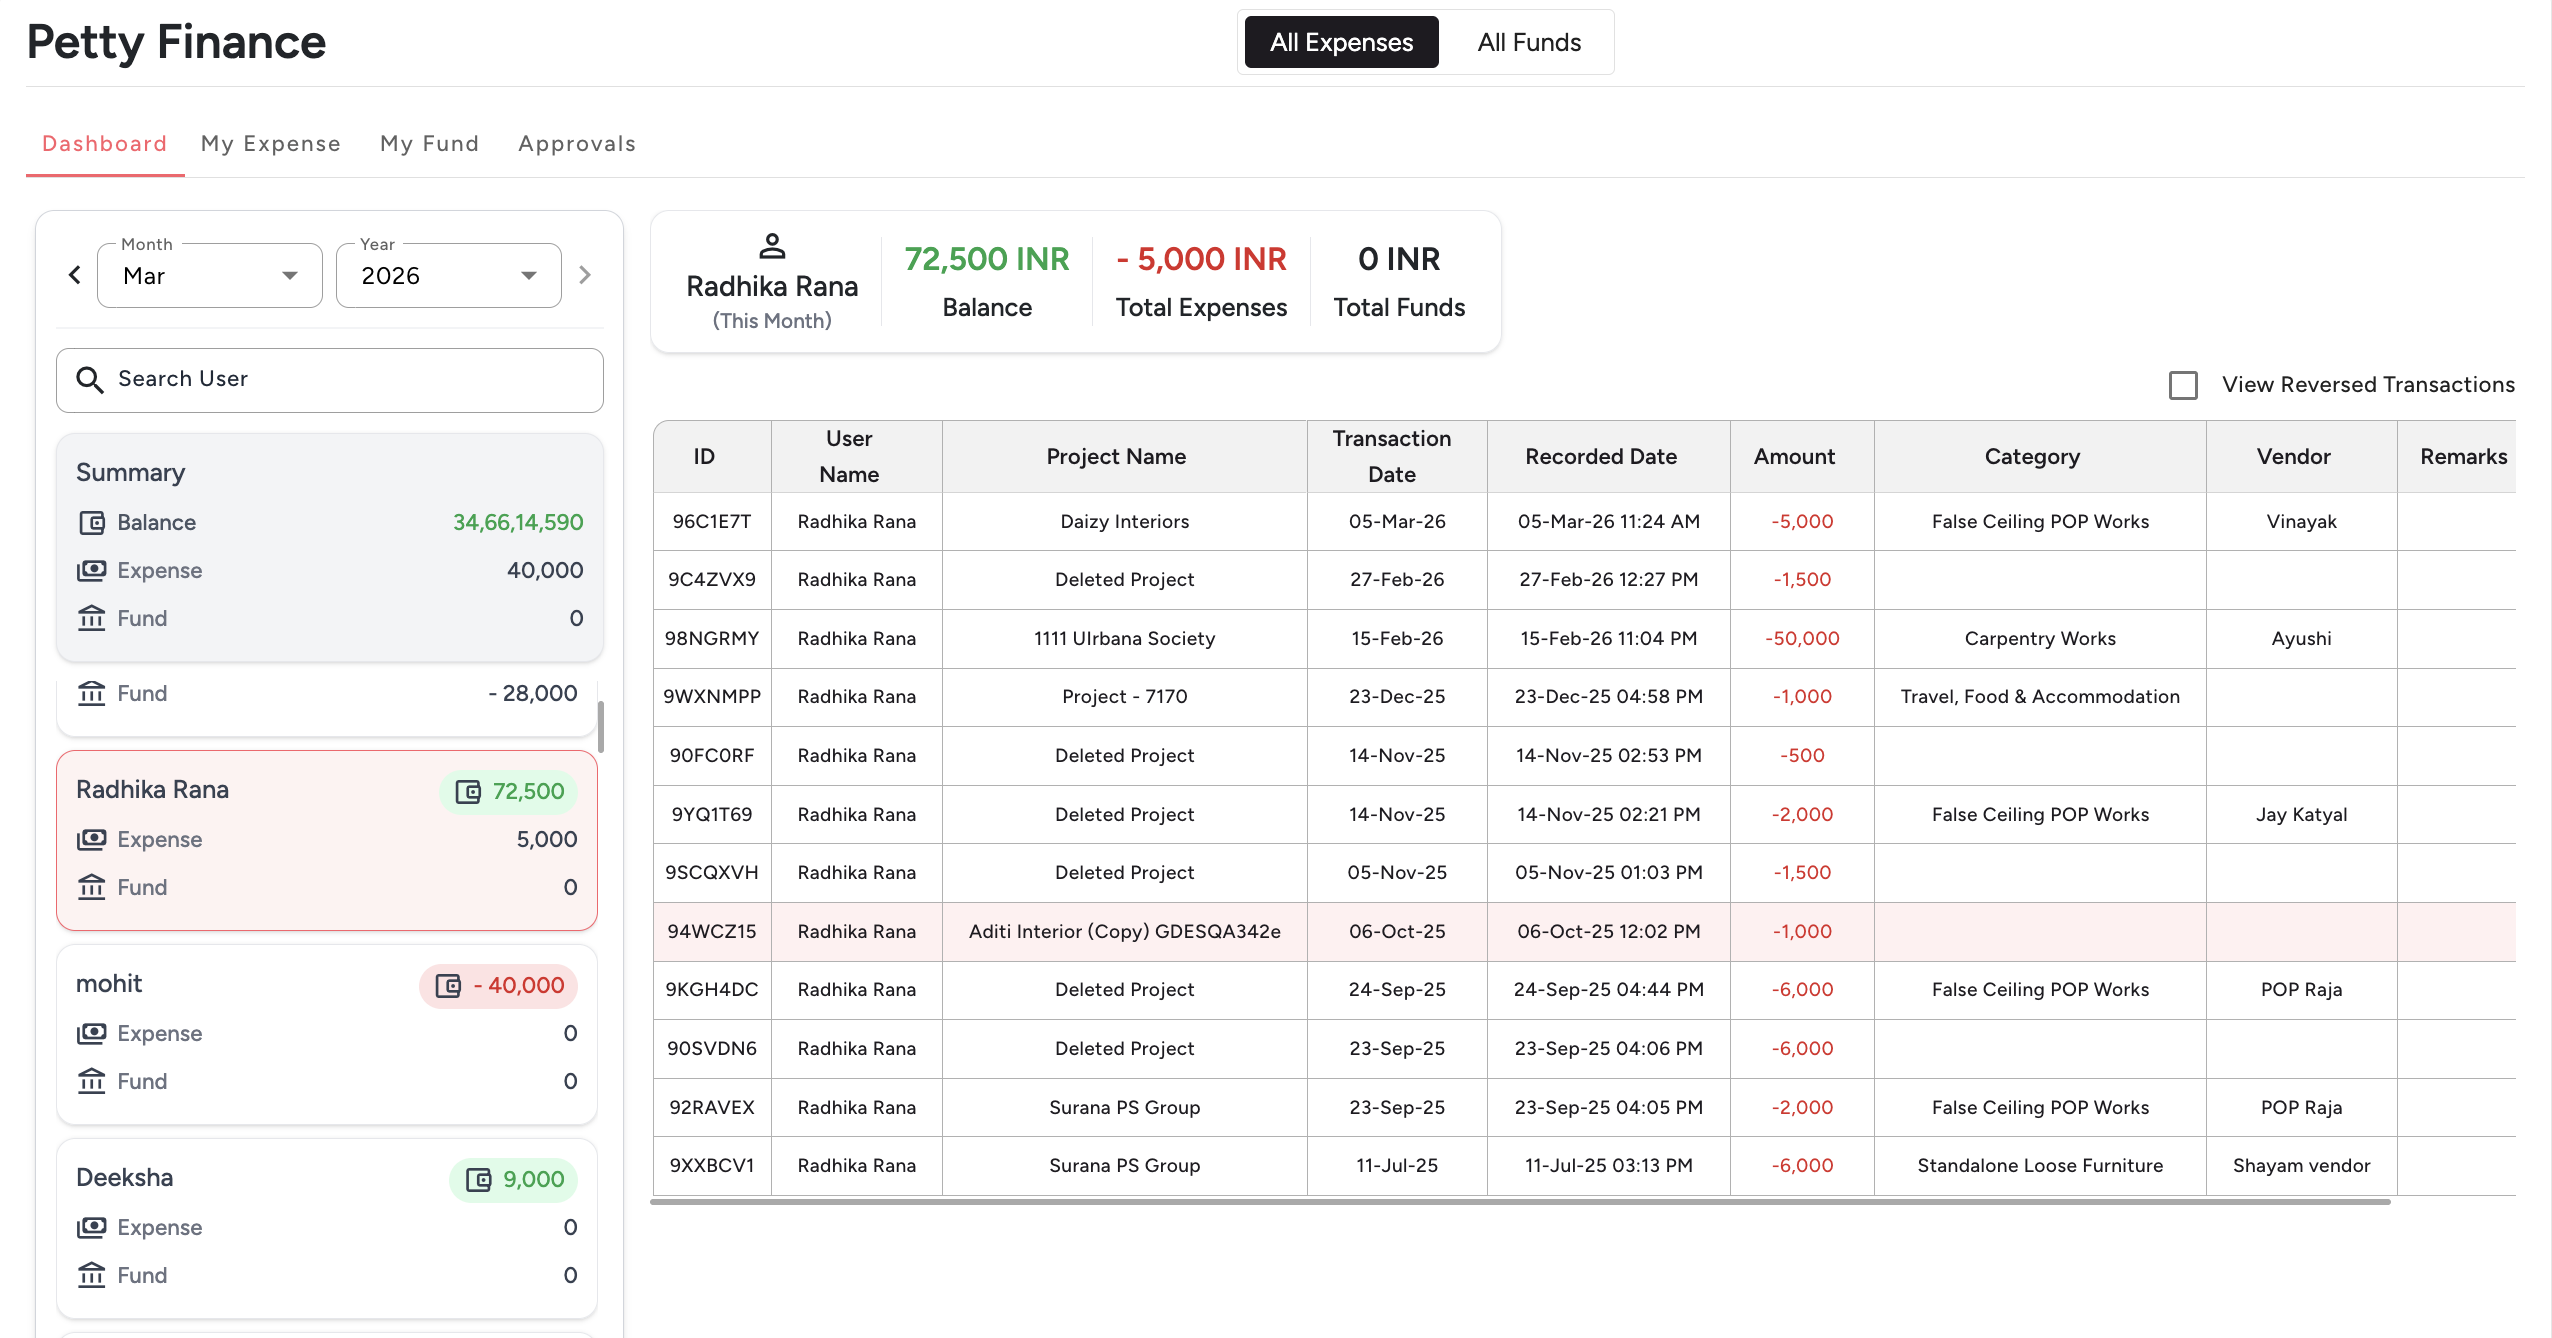Open the My Fund section

(x=429, y=143)
